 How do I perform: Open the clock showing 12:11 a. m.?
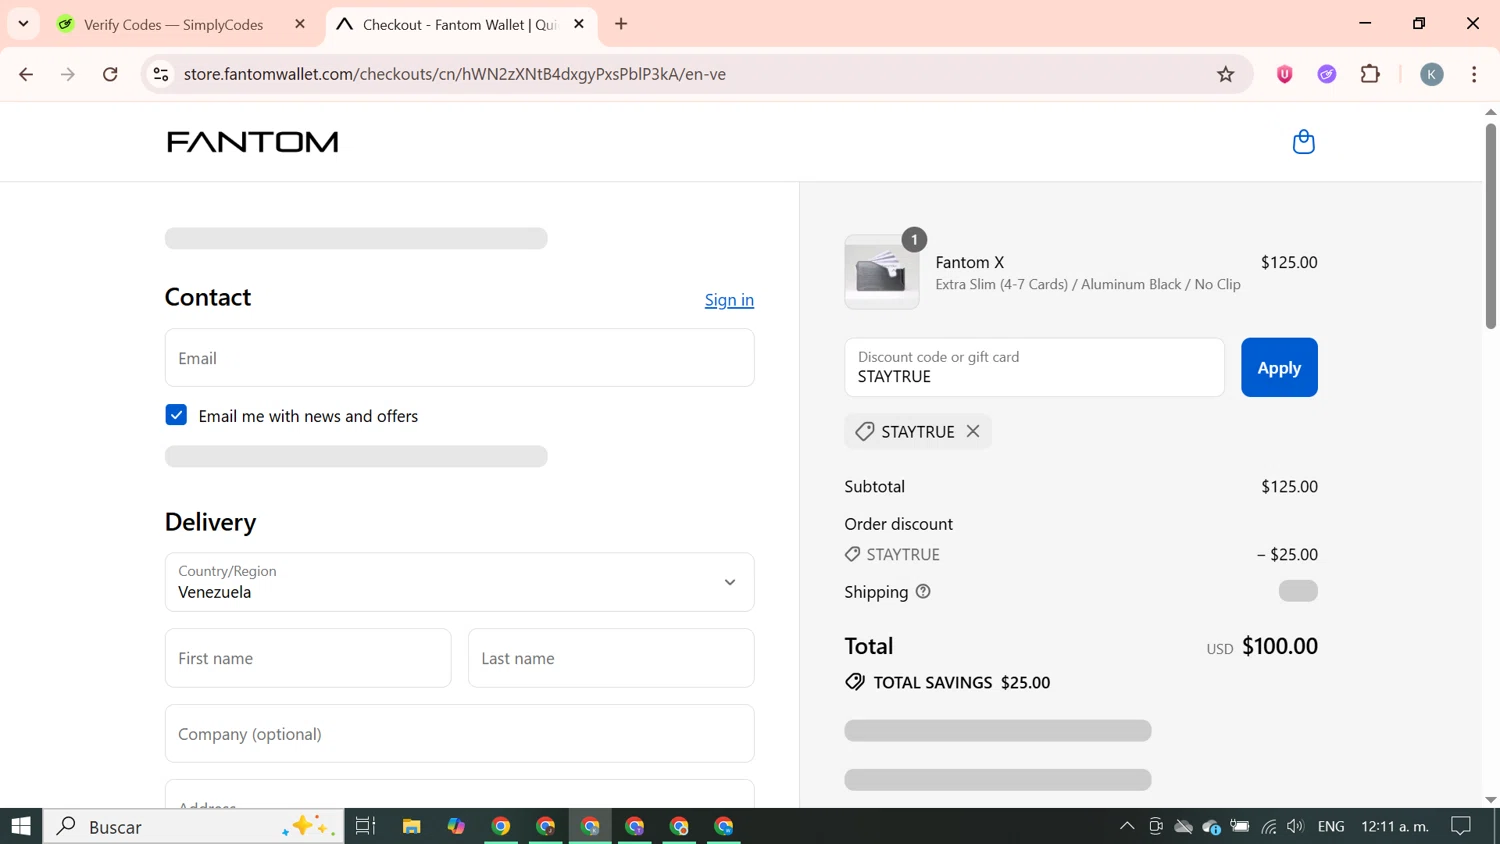click(x=1395, y=826)
